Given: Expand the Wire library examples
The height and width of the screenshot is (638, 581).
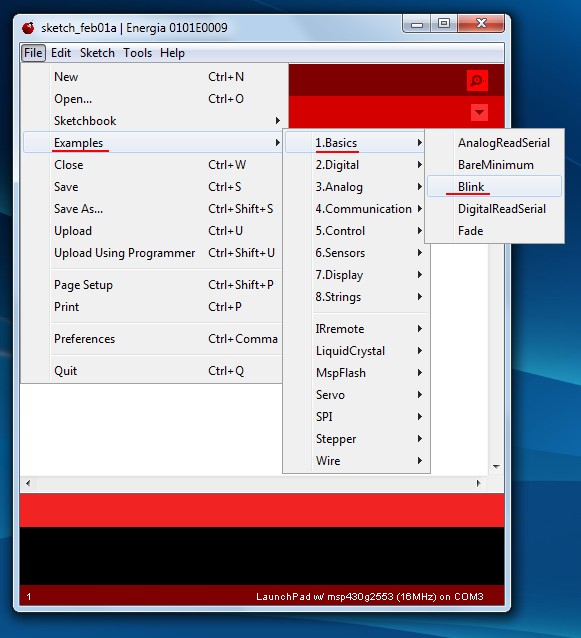Looking at the screenshot, I should click(355, 460).
